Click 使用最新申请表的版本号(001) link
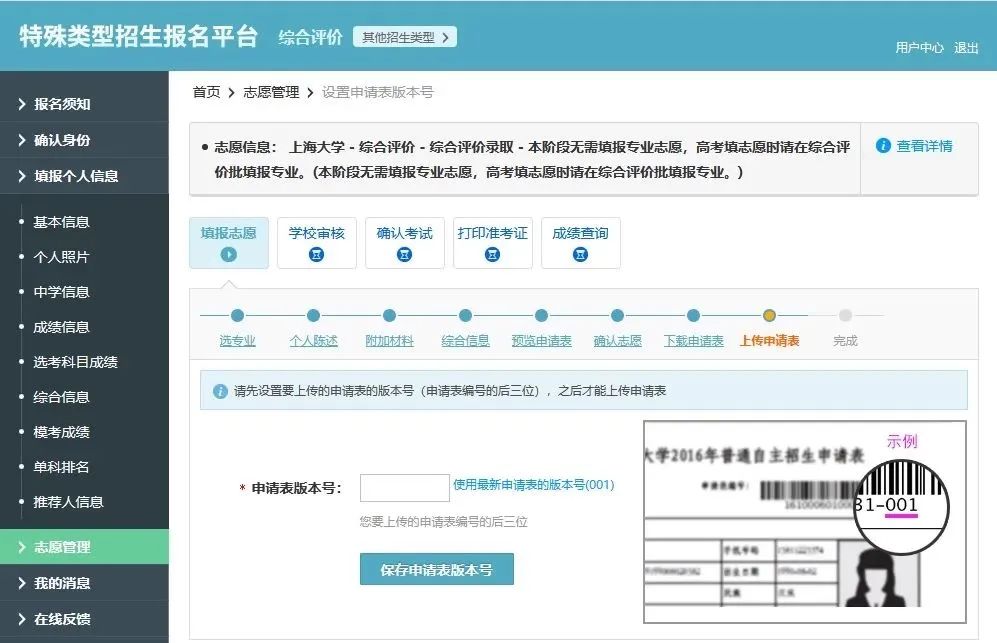The height and width of the screenshot is (643, 997). tap(533, 485)
